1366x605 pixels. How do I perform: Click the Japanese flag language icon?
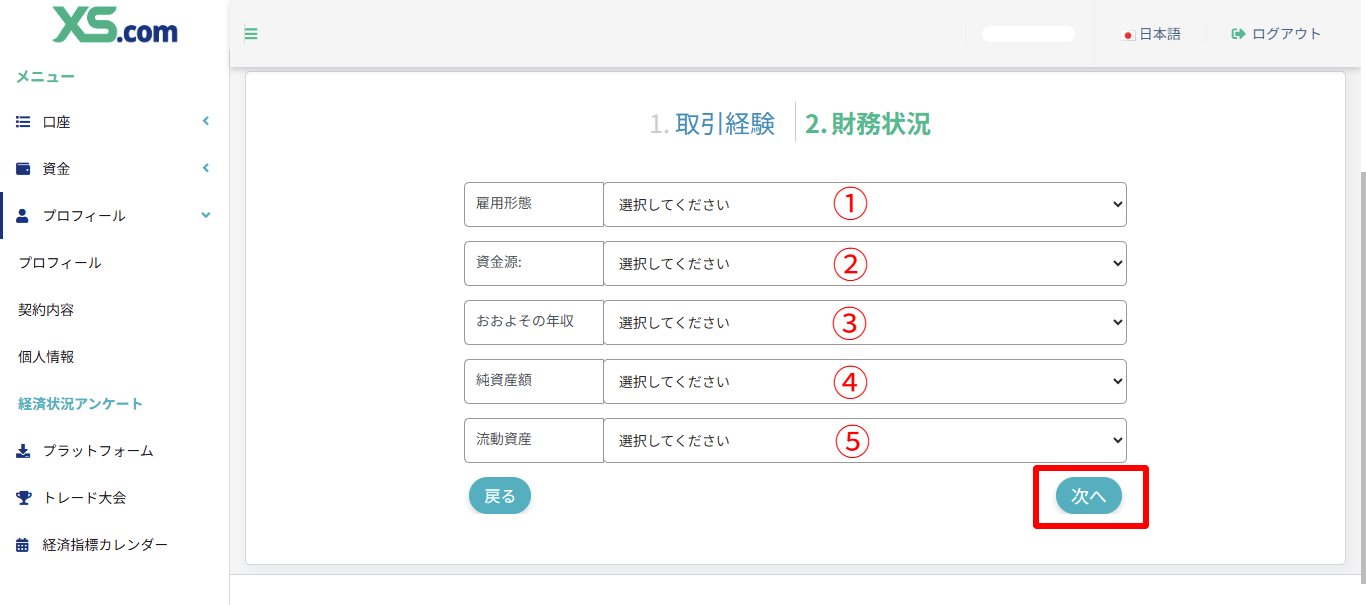pyautogui.click(x=1128, y=33)
